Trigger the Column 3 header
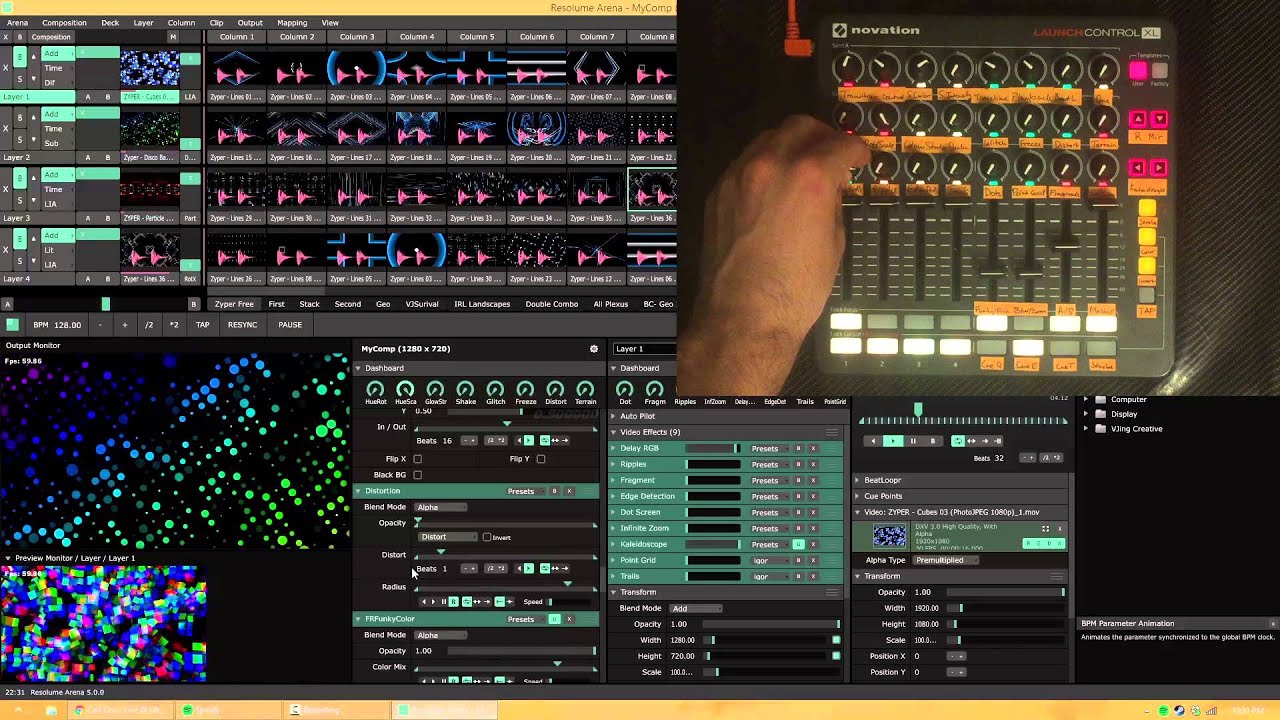Viewport: 1280px width, 720px height. coord(357,37)
